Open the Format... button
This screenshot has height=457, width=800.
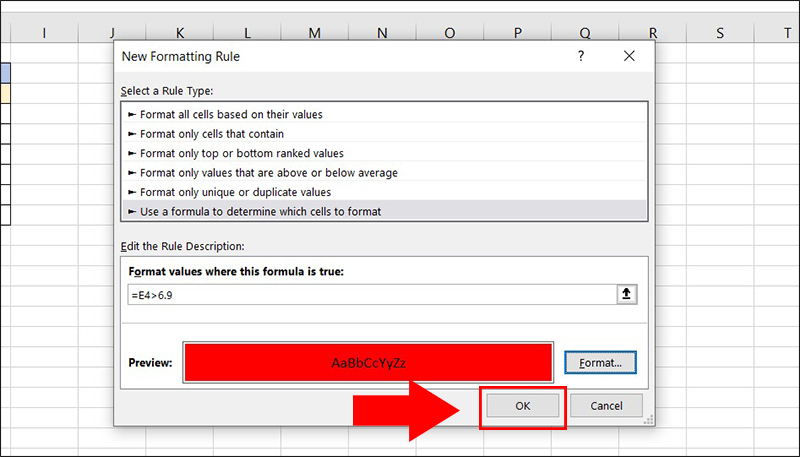(600, 363)
